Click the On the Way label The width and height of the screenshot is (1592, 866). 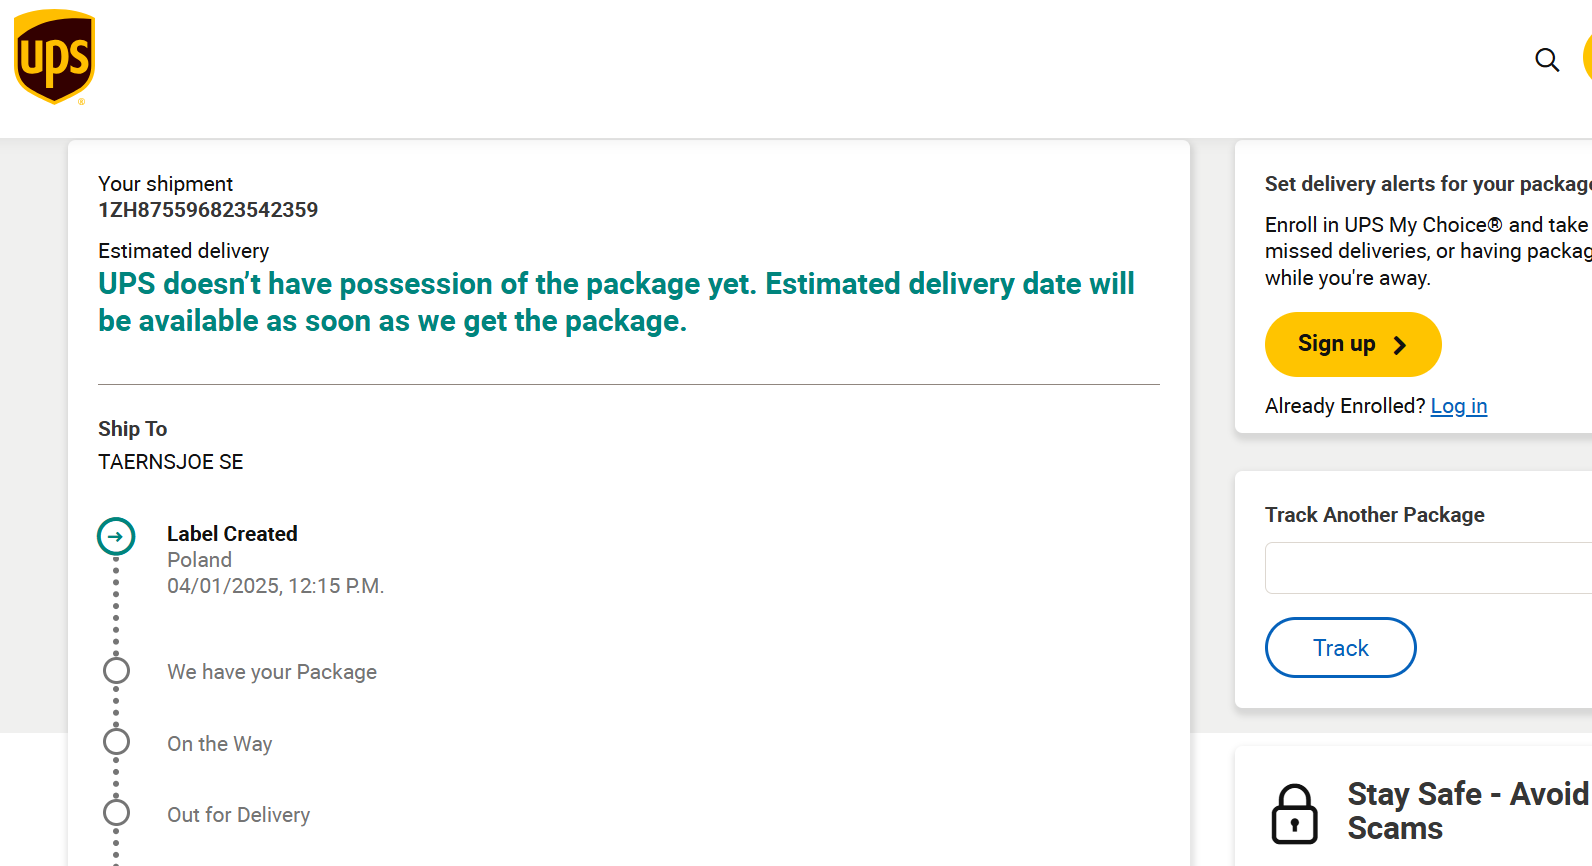pos(220,744)
